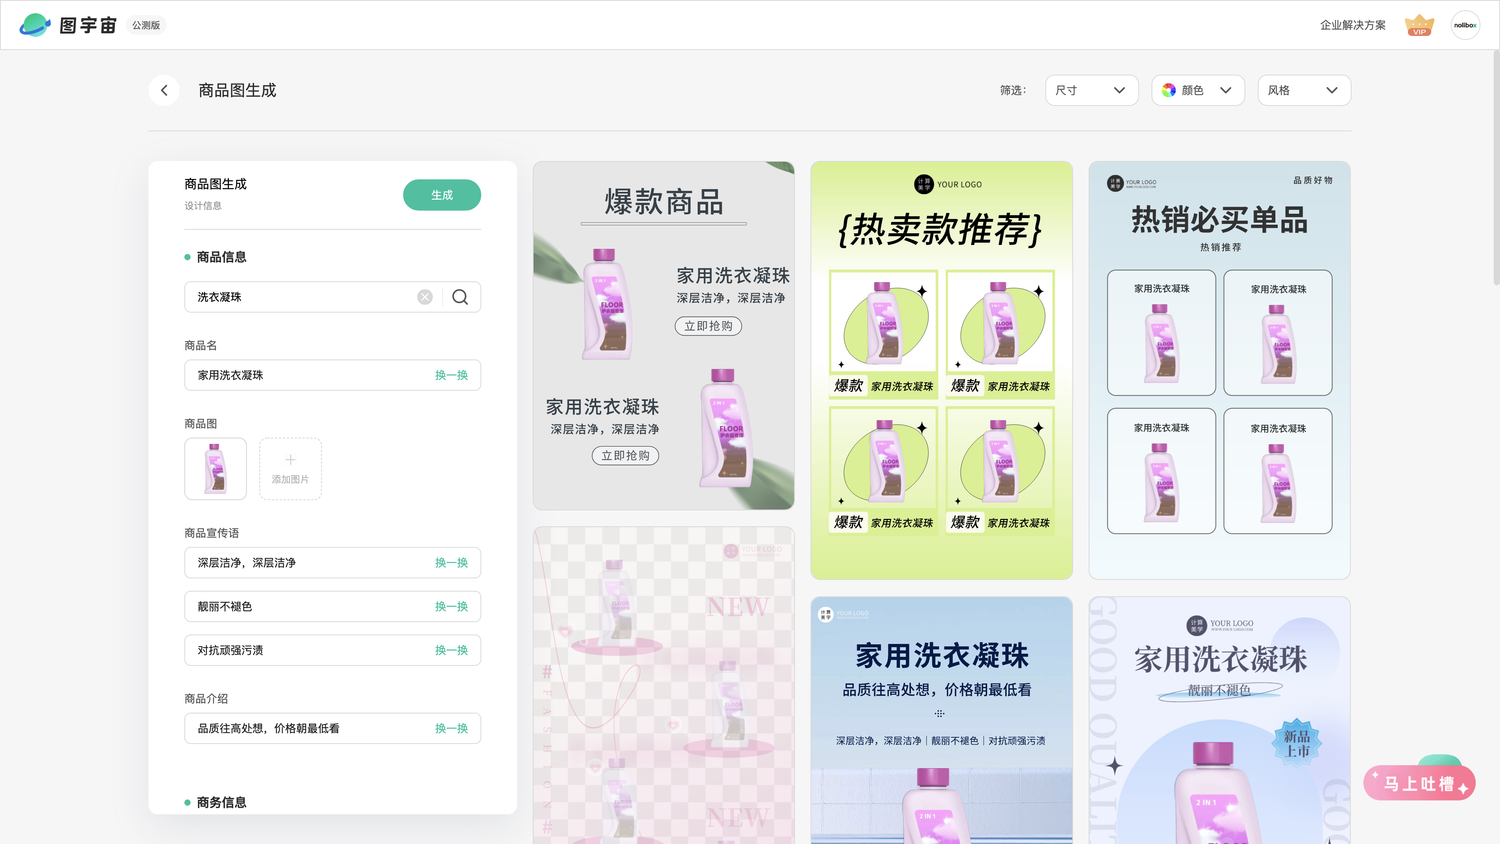Click the 设计信息 subtitle text
This screenshot has width=1500, height=844.
coord(203,206)
